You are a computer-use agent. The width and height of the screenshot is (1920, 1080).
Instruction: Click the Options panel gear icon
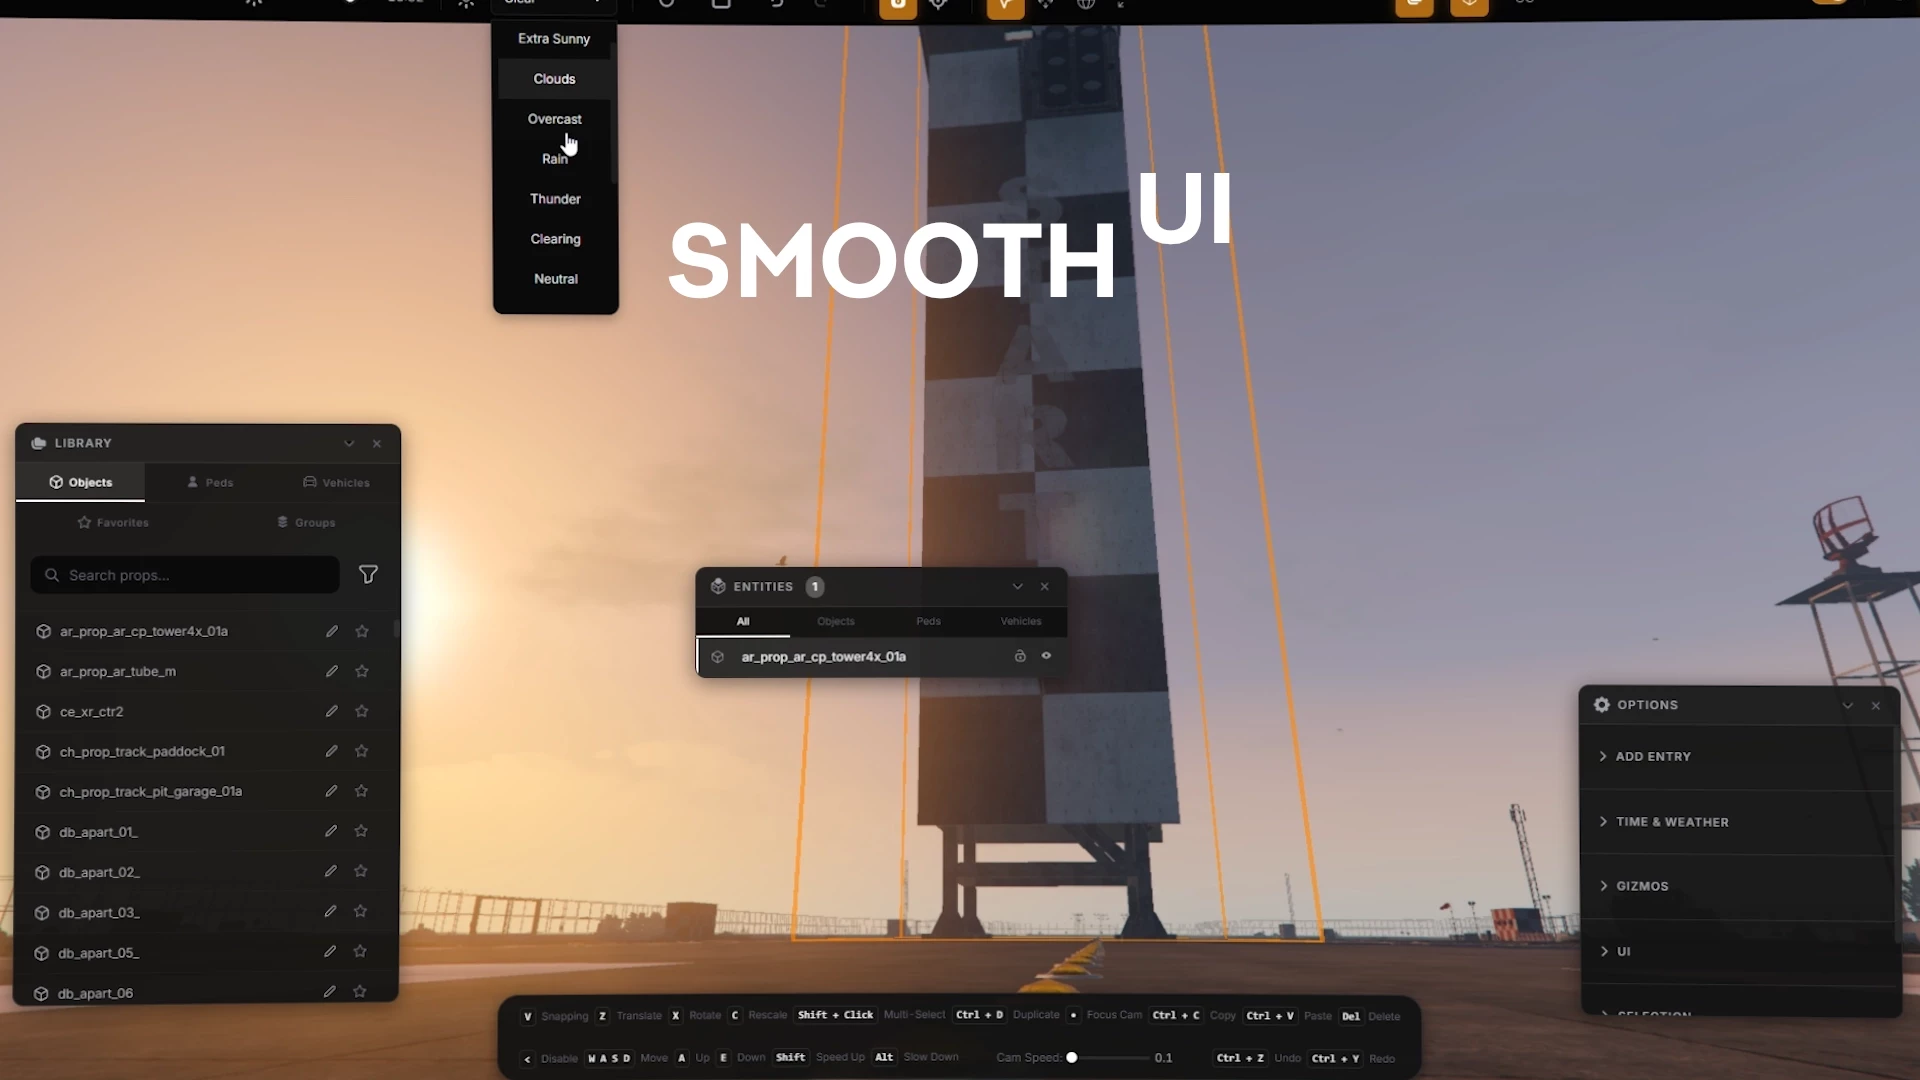coord(1602,705)
